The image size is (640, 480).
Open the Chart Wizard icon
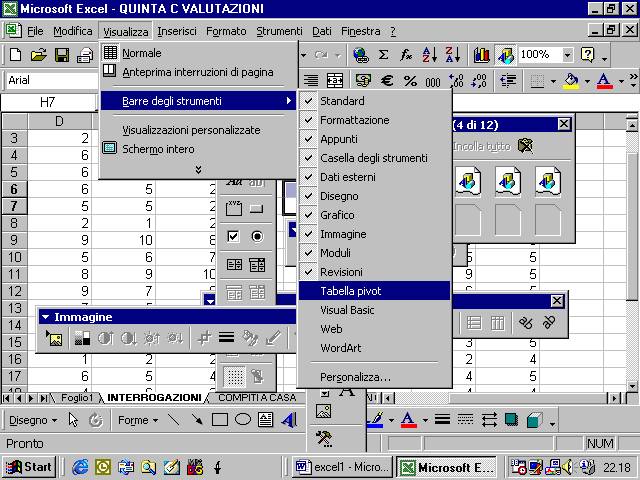(482, 54)
